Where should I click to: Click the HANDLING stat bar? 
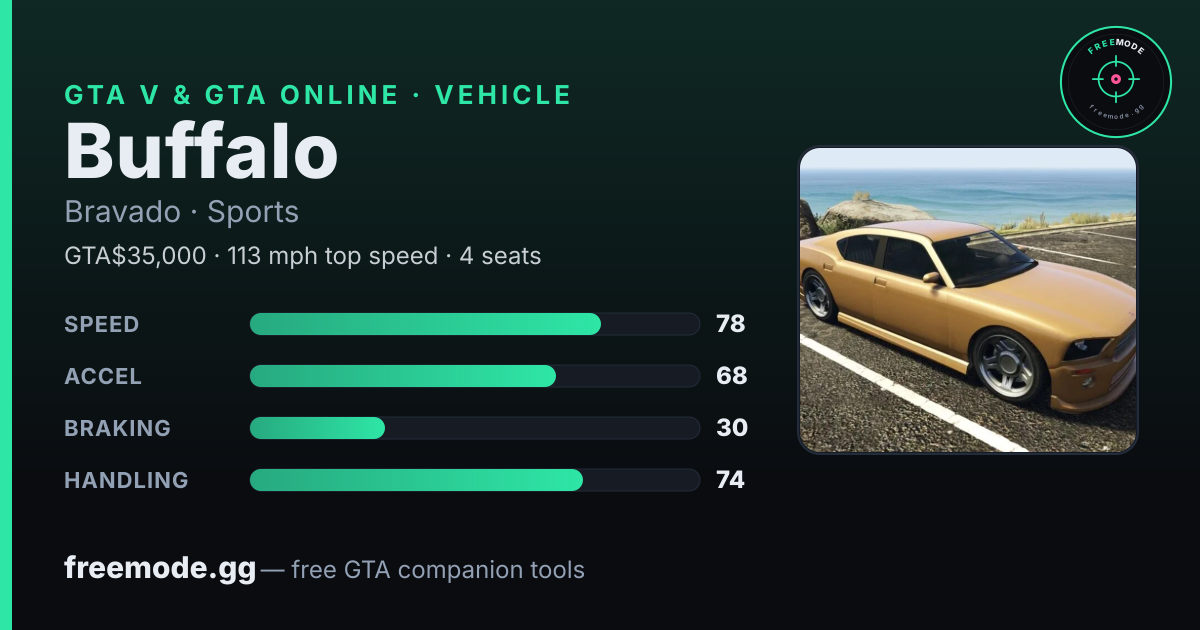tap(474, 480)
